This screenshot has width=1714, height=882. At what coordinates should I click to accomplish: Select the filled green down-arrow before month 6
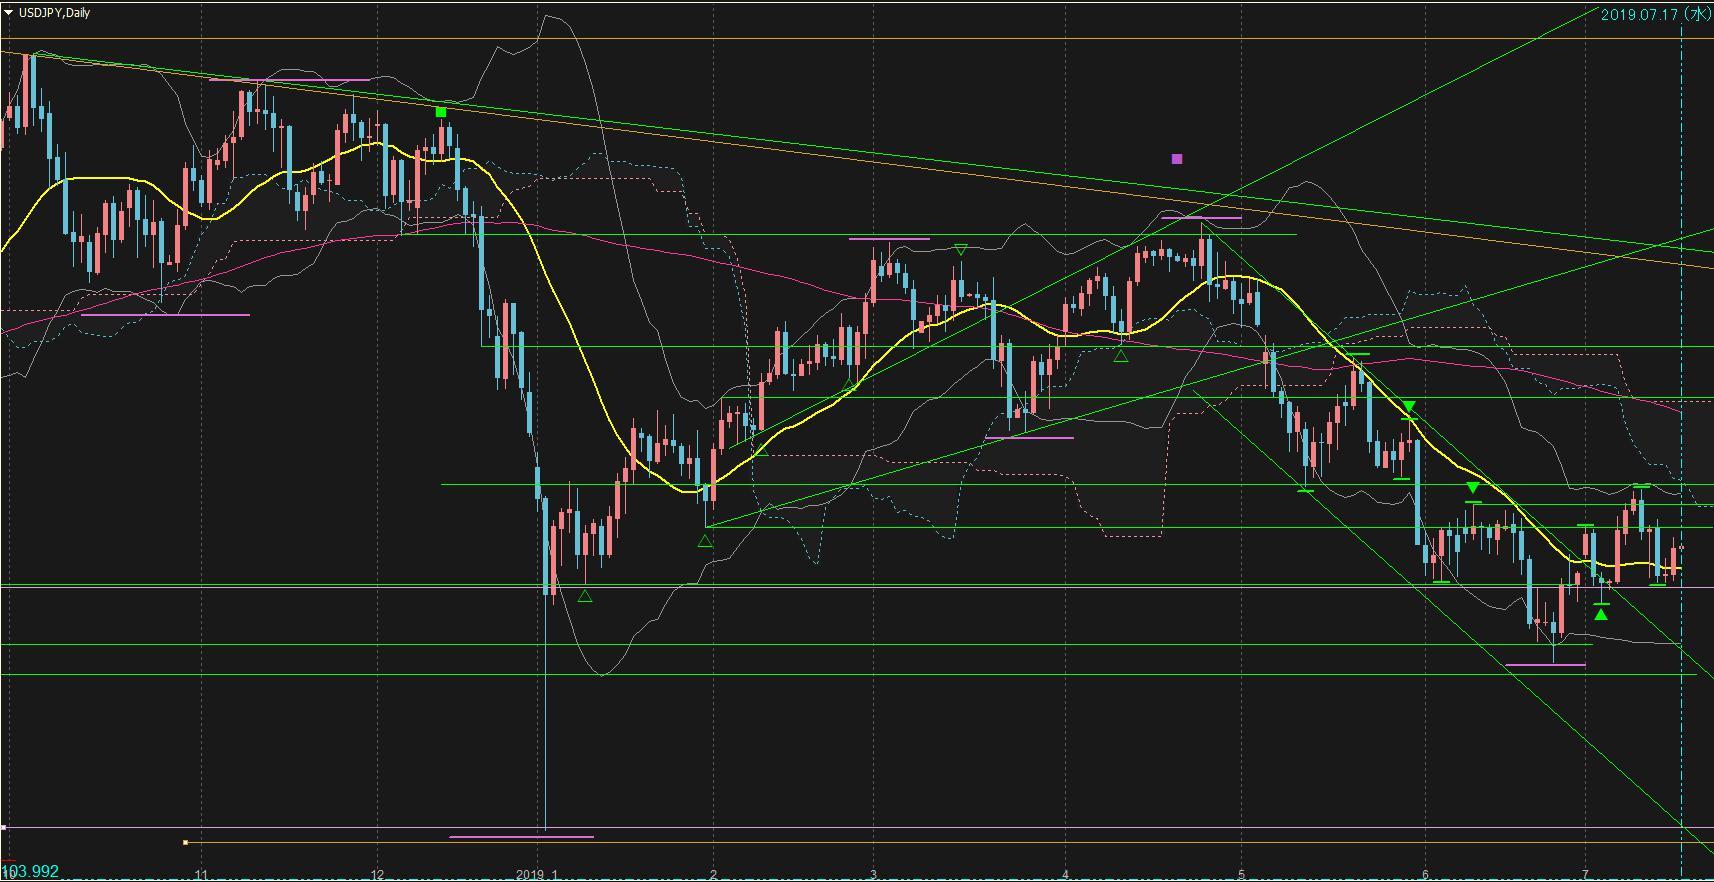click(x=1409, y=407)
